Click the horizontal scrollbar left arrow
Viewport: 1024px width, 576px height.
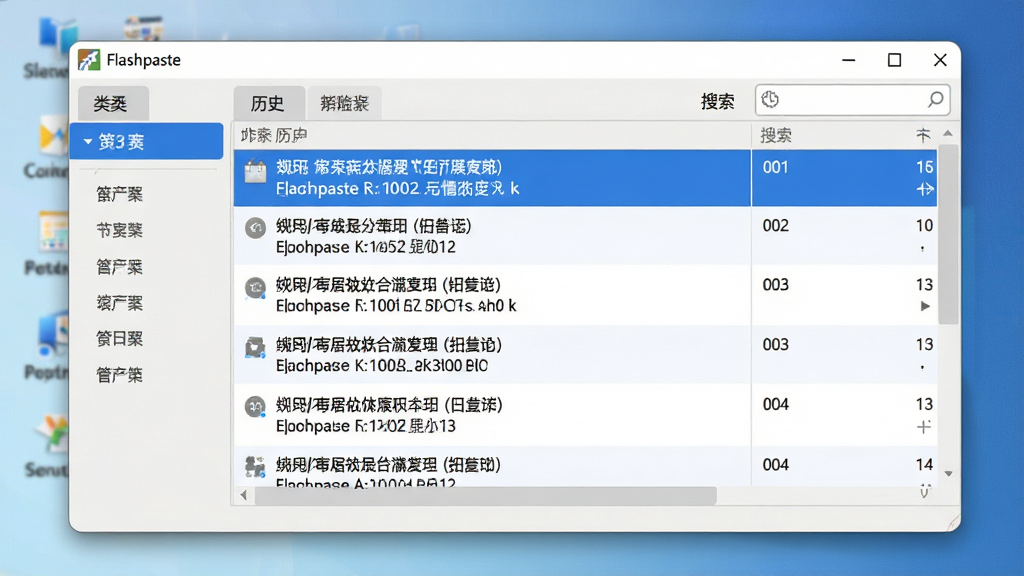[244, 496]
